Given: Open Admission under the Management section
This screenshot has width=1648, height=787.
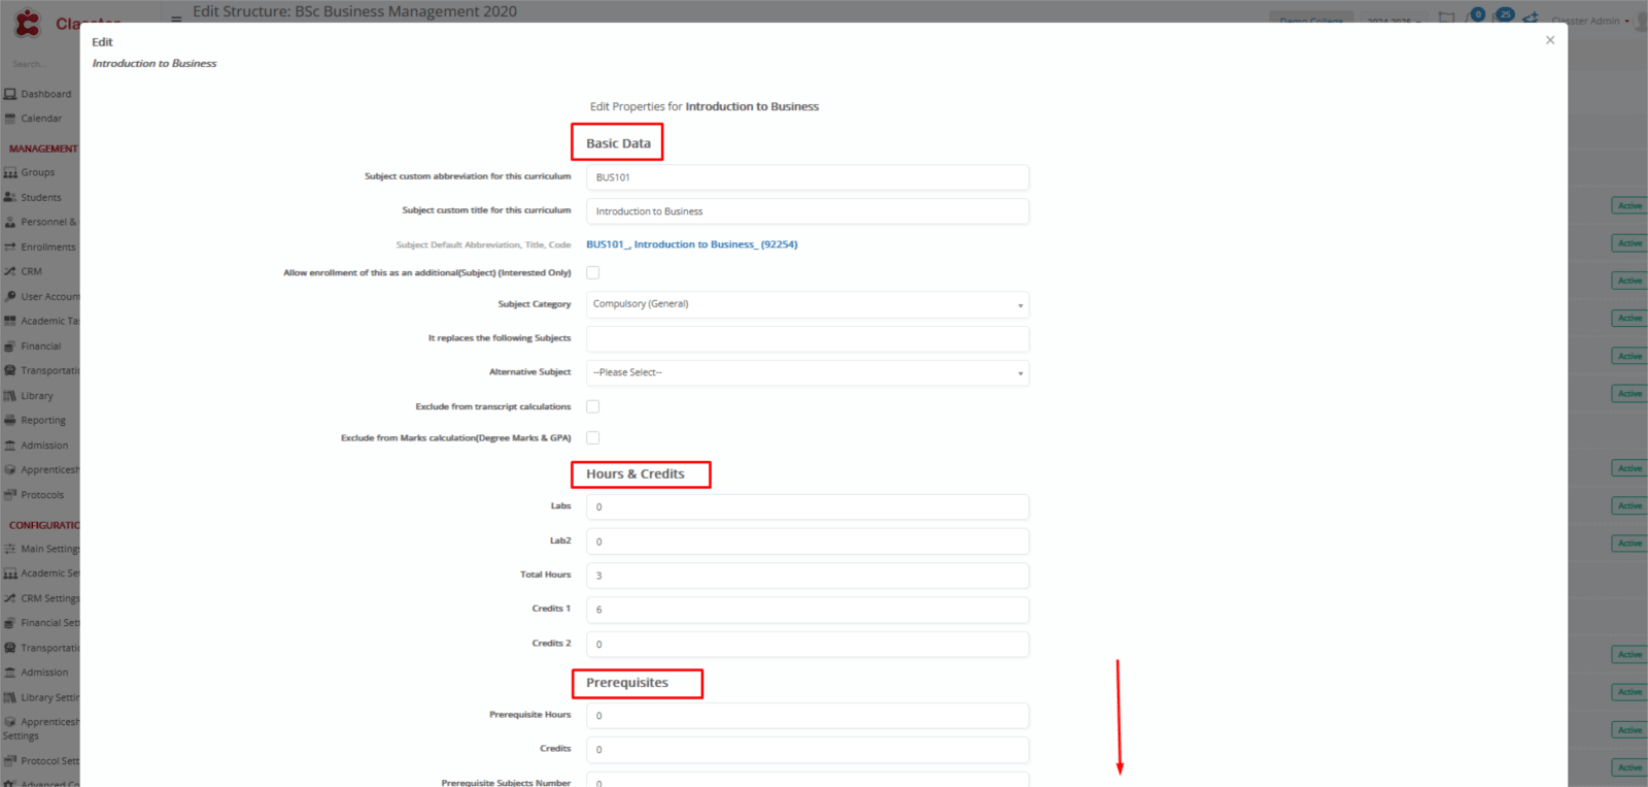Looking at the screenshot, I should pyautogui.click(x=36, y=445).
